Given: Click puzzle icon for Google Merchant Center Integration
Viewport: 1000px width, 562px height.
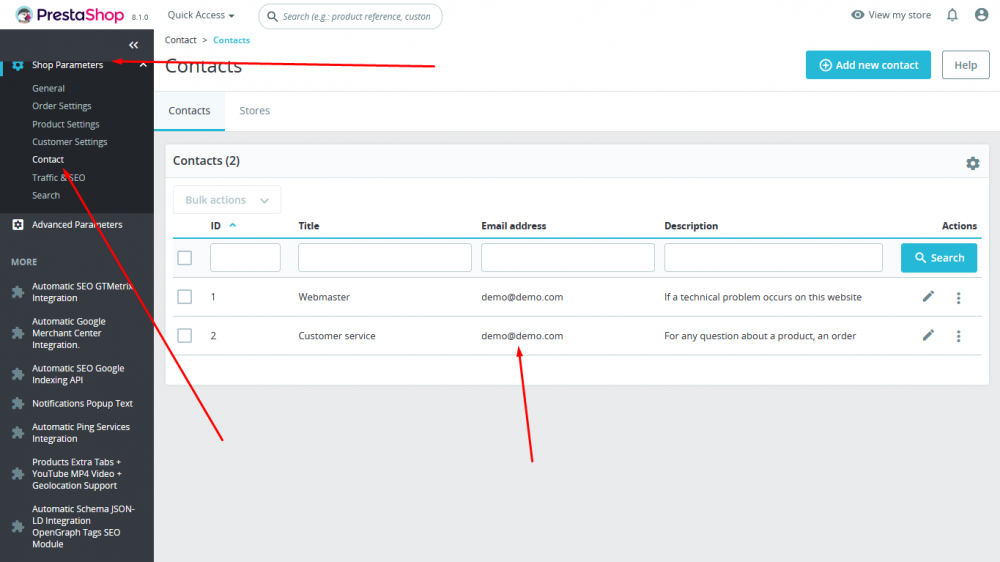Looking at the screenshot, I should point(18,333).
